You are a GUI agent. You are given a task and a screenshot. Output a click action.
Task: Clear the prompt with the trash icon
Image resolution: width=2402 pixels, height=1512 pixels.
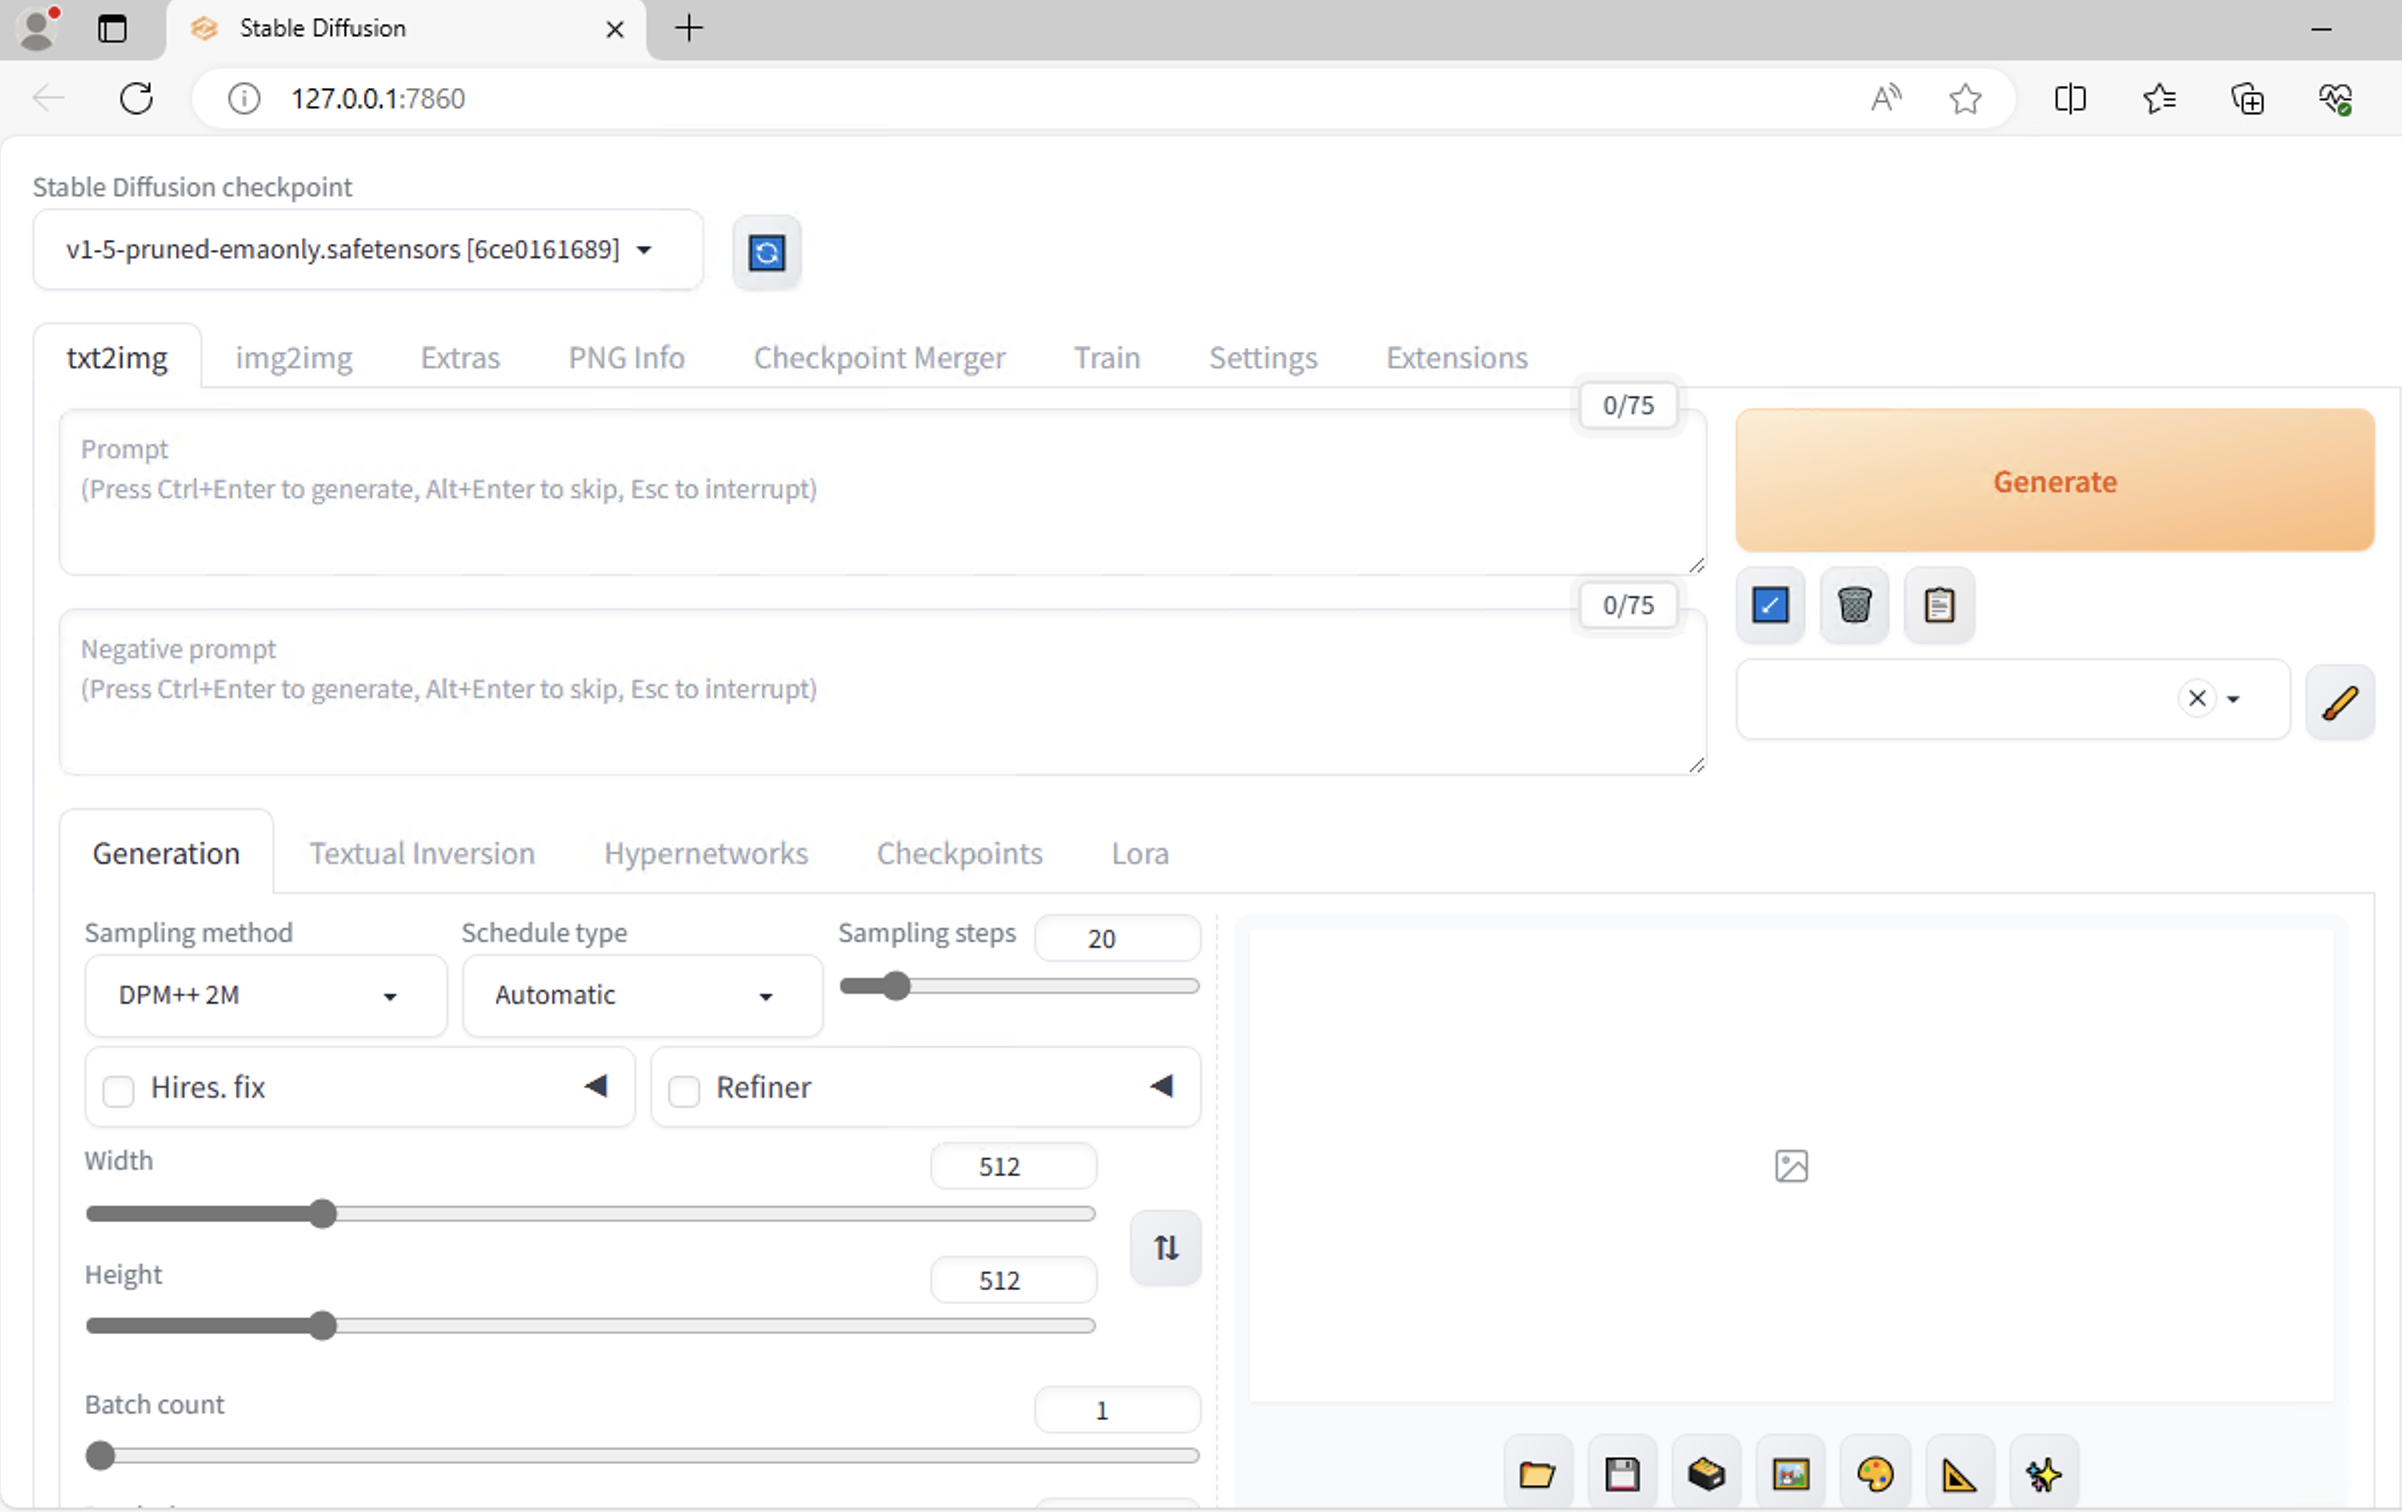coord(1854,605)
